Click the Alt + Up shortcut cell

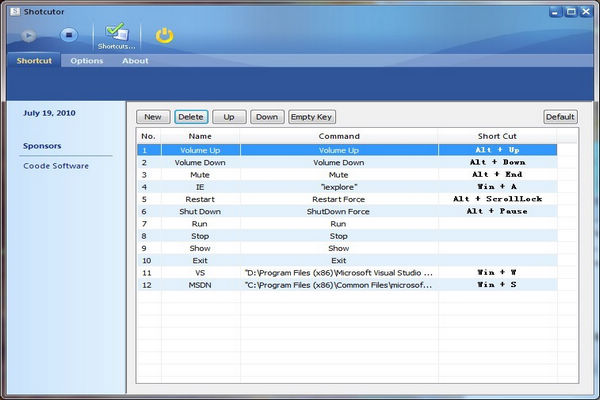tap(497, 150)
